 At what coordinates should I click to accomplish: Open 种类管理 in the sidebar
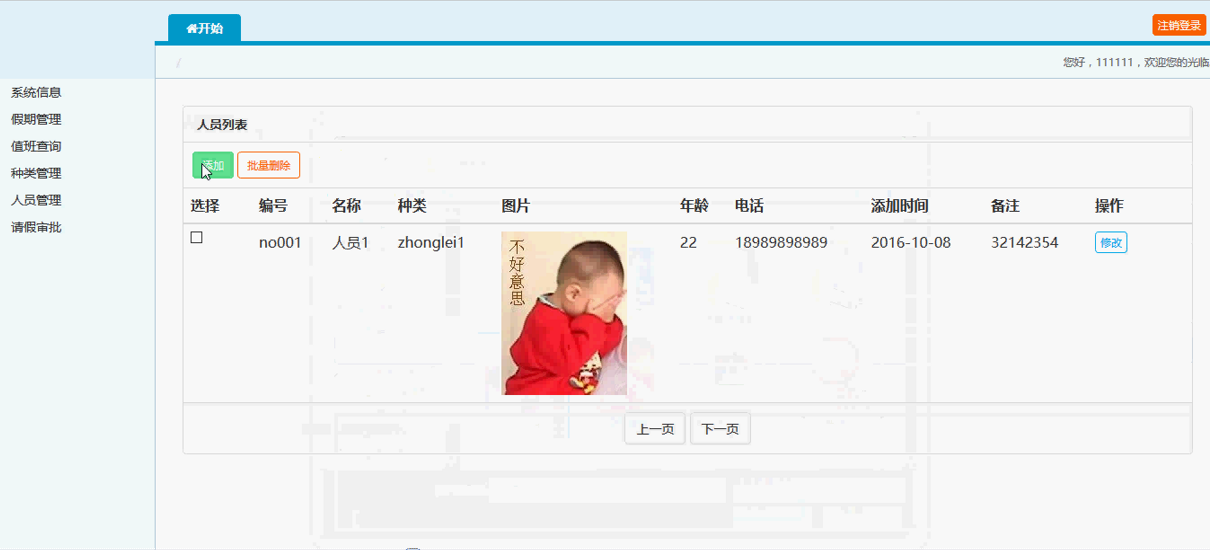pos(36,173)
